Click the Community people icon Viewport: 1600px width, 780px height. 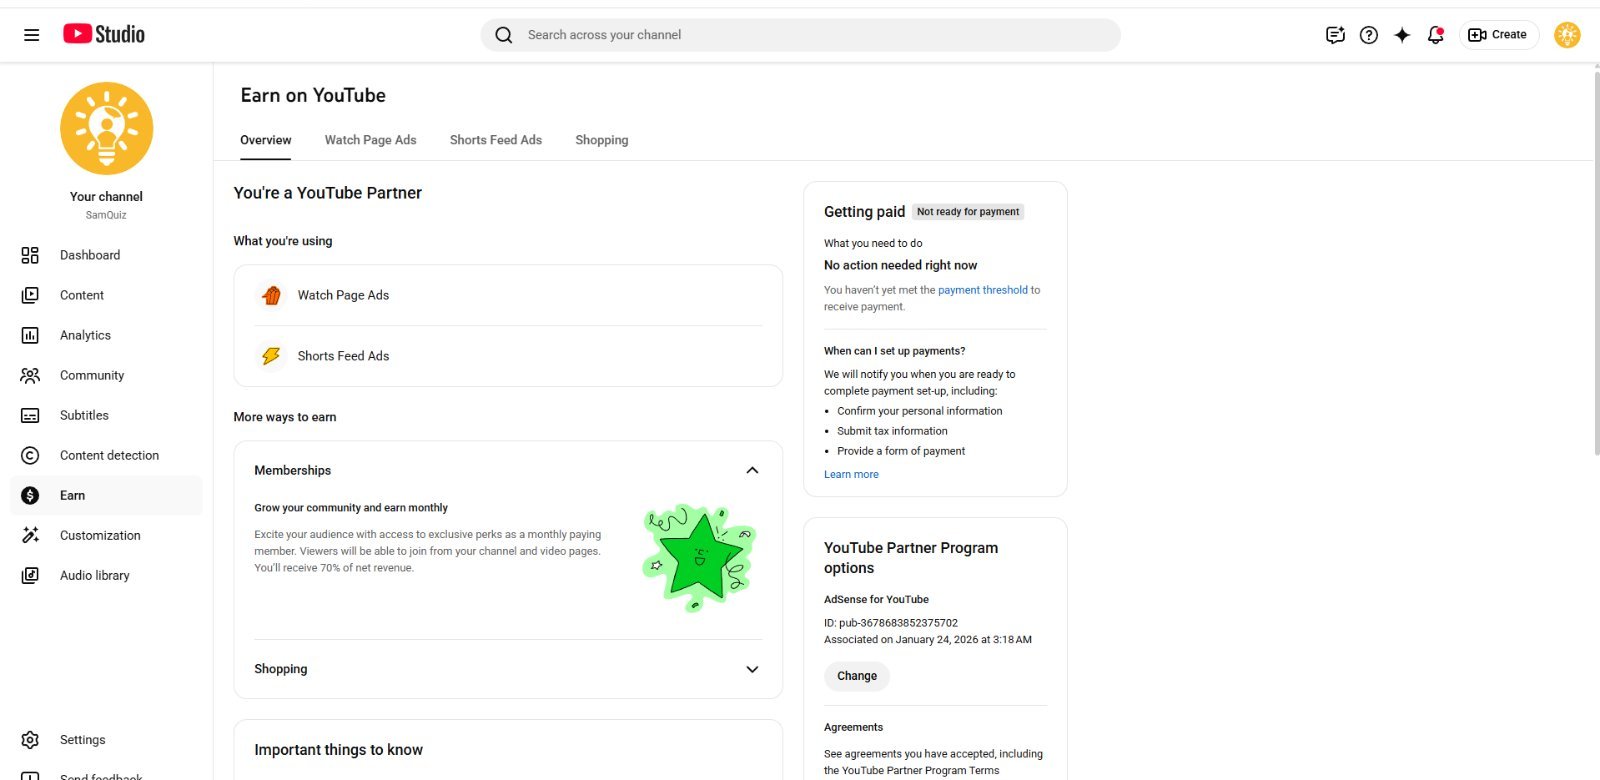30,375
